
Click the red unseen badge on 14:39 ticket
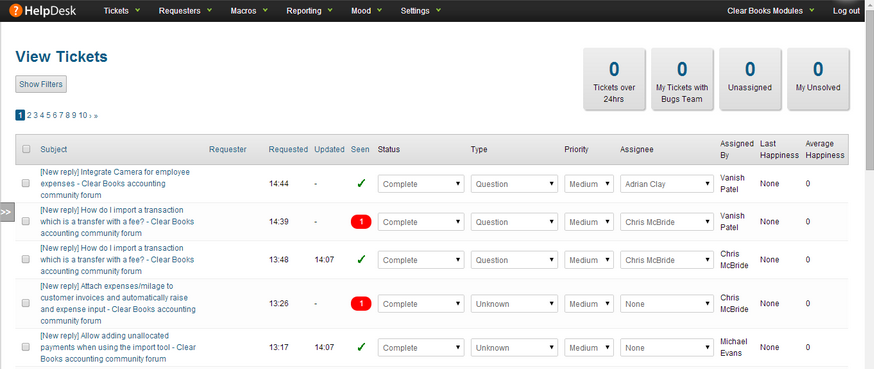point(361,222)
